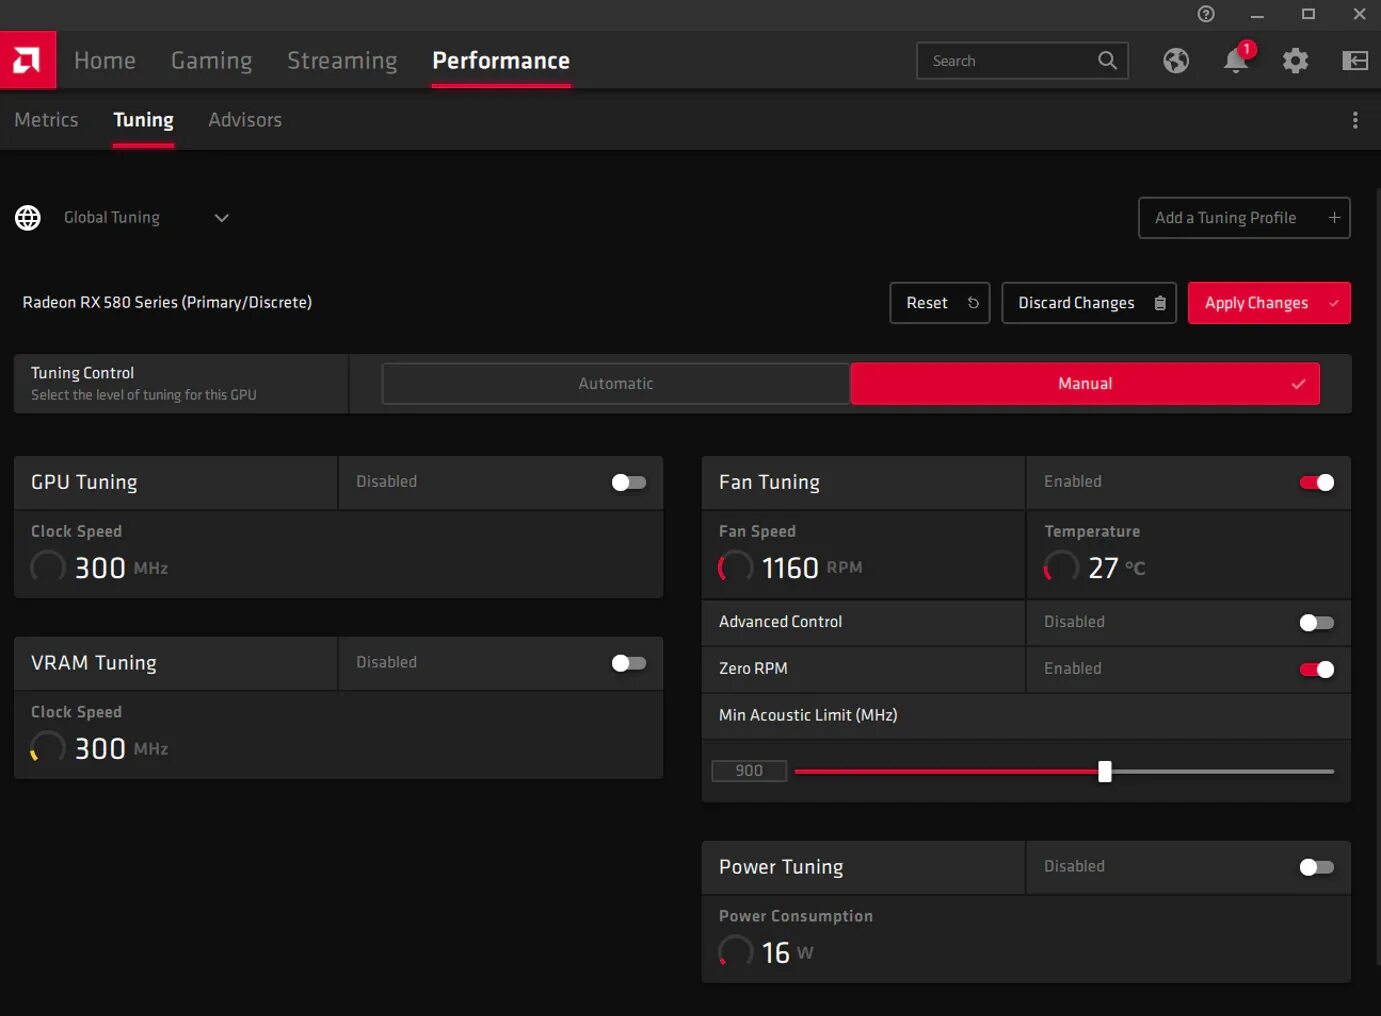
Task: Click the search magnifier icon
Action: (x=1107, y=60)
